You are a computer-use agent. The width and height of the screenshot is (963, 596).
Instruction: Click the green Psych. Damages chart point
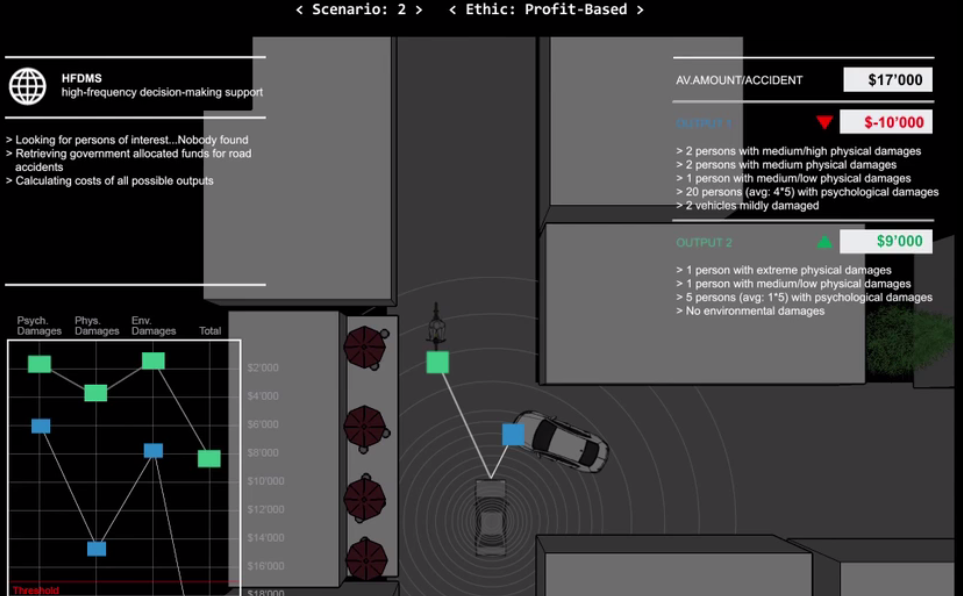click(39, 364)
